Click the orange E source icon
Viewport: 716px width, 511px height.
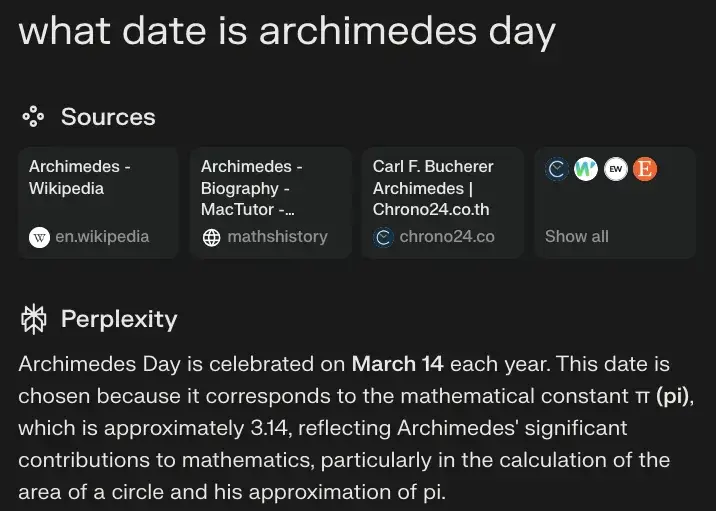pyautogui.click(x=645, y=169)
